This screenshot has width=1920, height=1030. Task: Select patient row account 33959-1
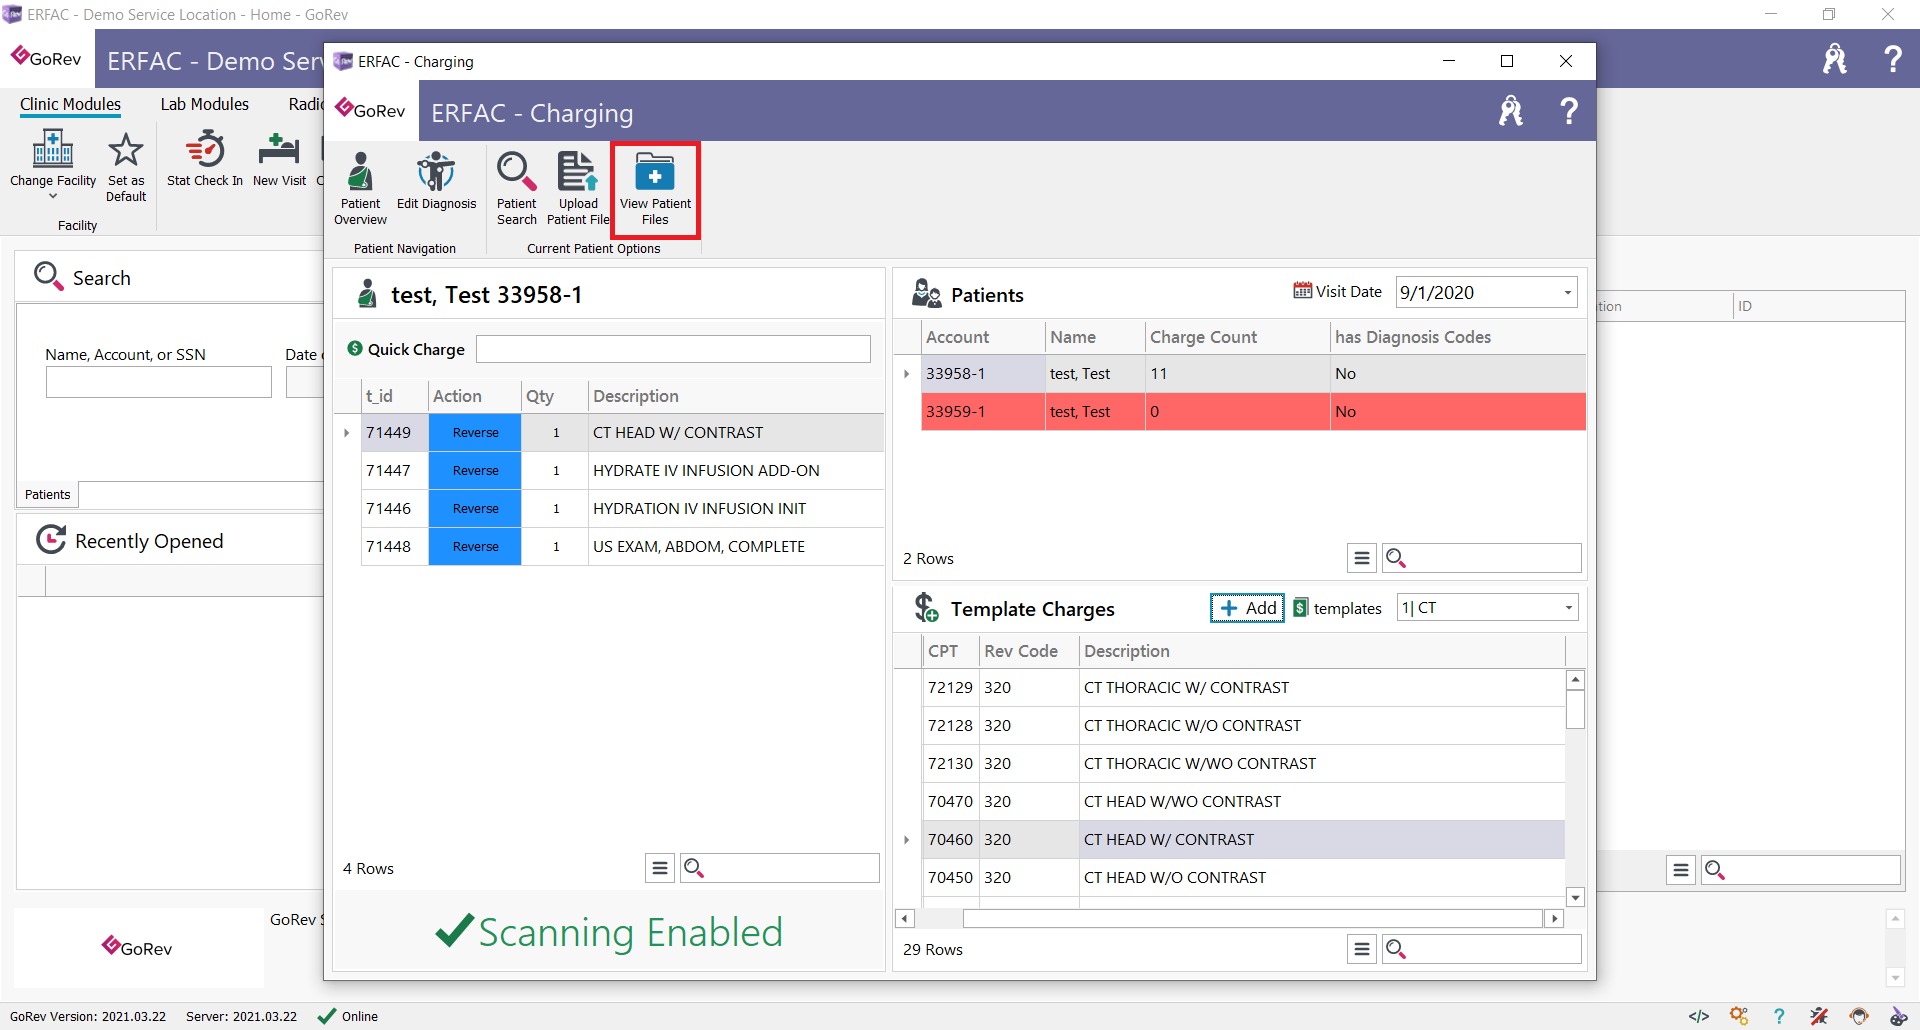(1253, 412)
